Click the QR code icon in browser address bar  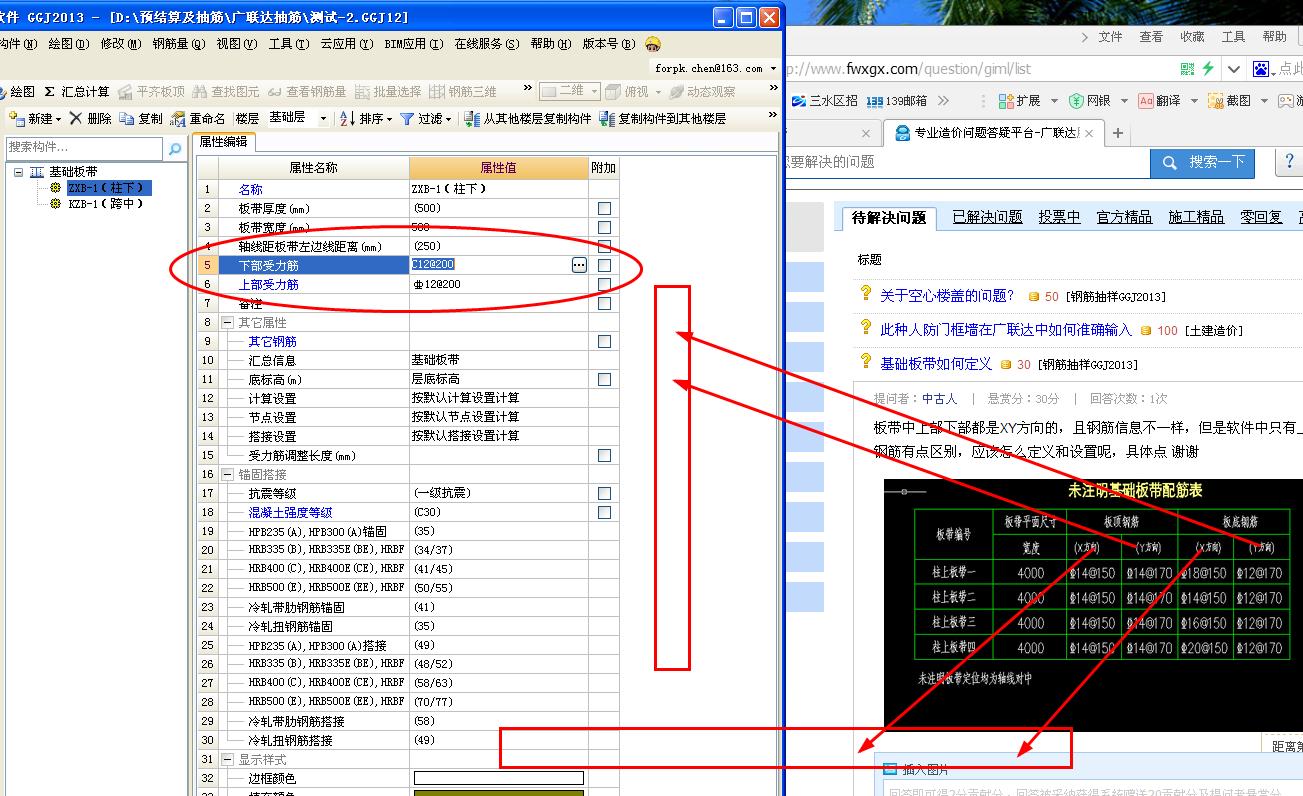(x=1187, y=69)
